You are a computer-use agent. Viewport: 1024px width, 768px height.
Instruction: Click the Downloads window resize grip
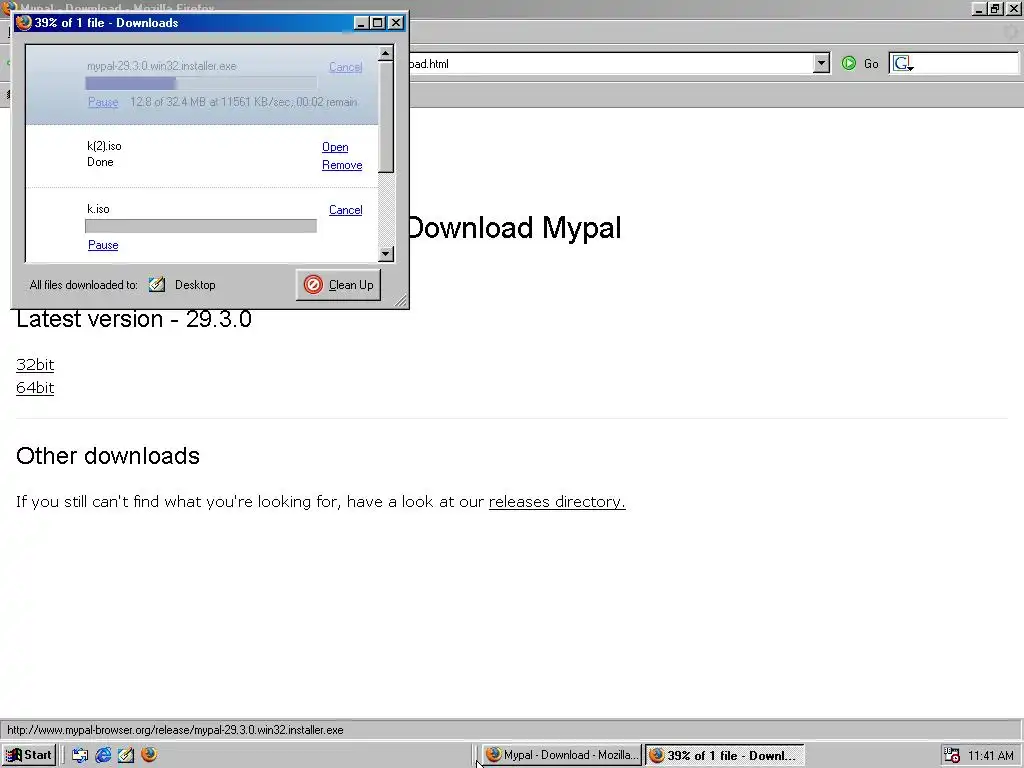(x=401, y=300)
